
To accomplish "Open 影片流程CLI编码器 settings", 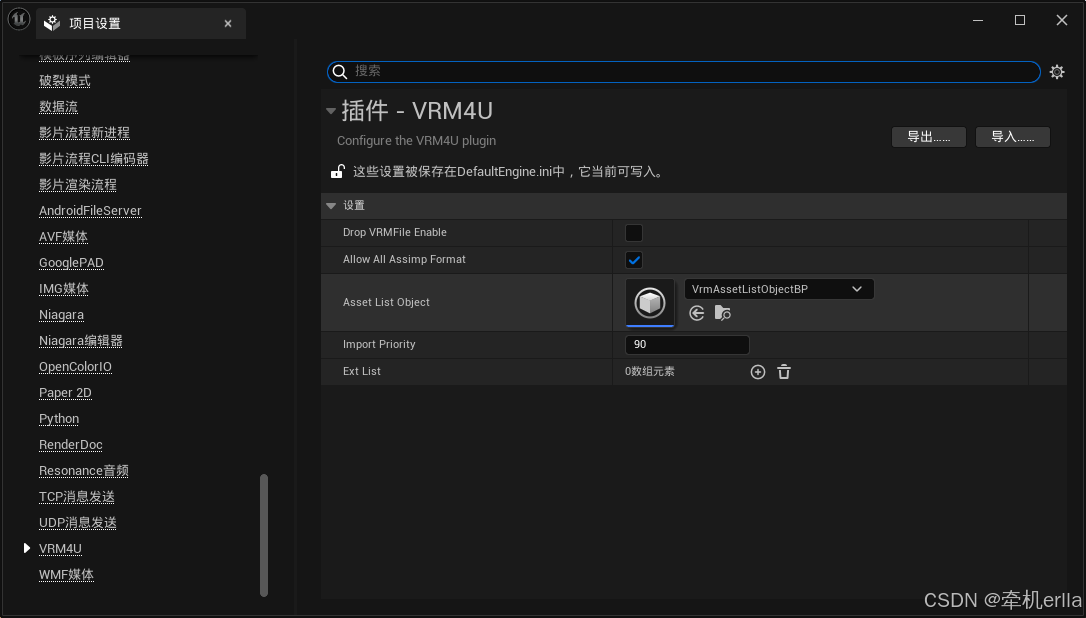I will click(94, 159).
